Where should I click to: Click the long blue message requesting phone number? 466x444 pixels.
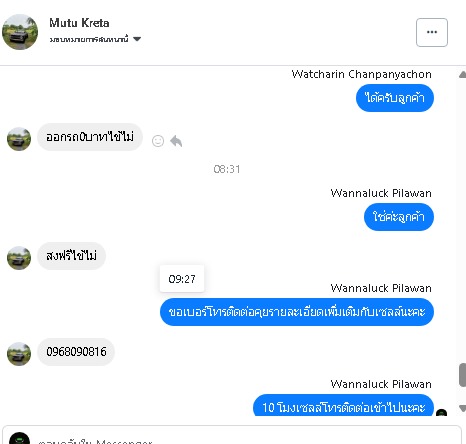pyautogui.click(x=297, y=312)
